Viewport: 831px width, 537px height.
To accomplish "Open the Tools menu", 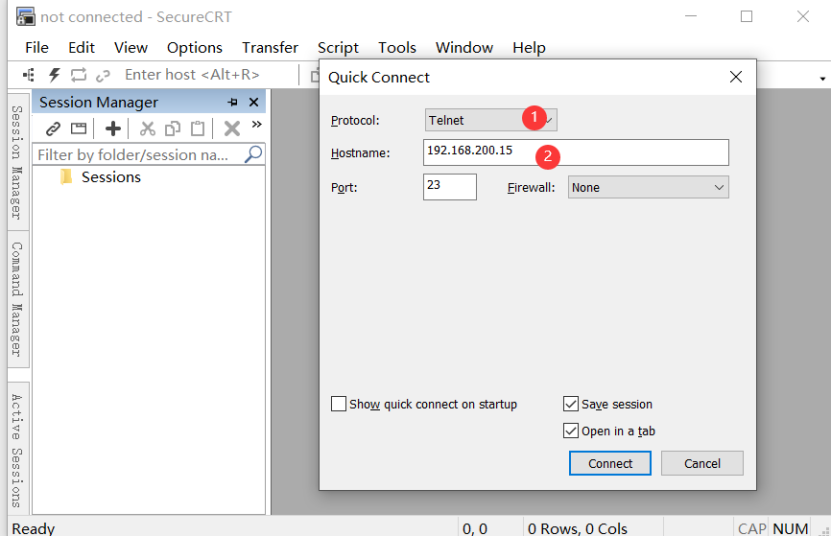I will click(x=397, y=48).
